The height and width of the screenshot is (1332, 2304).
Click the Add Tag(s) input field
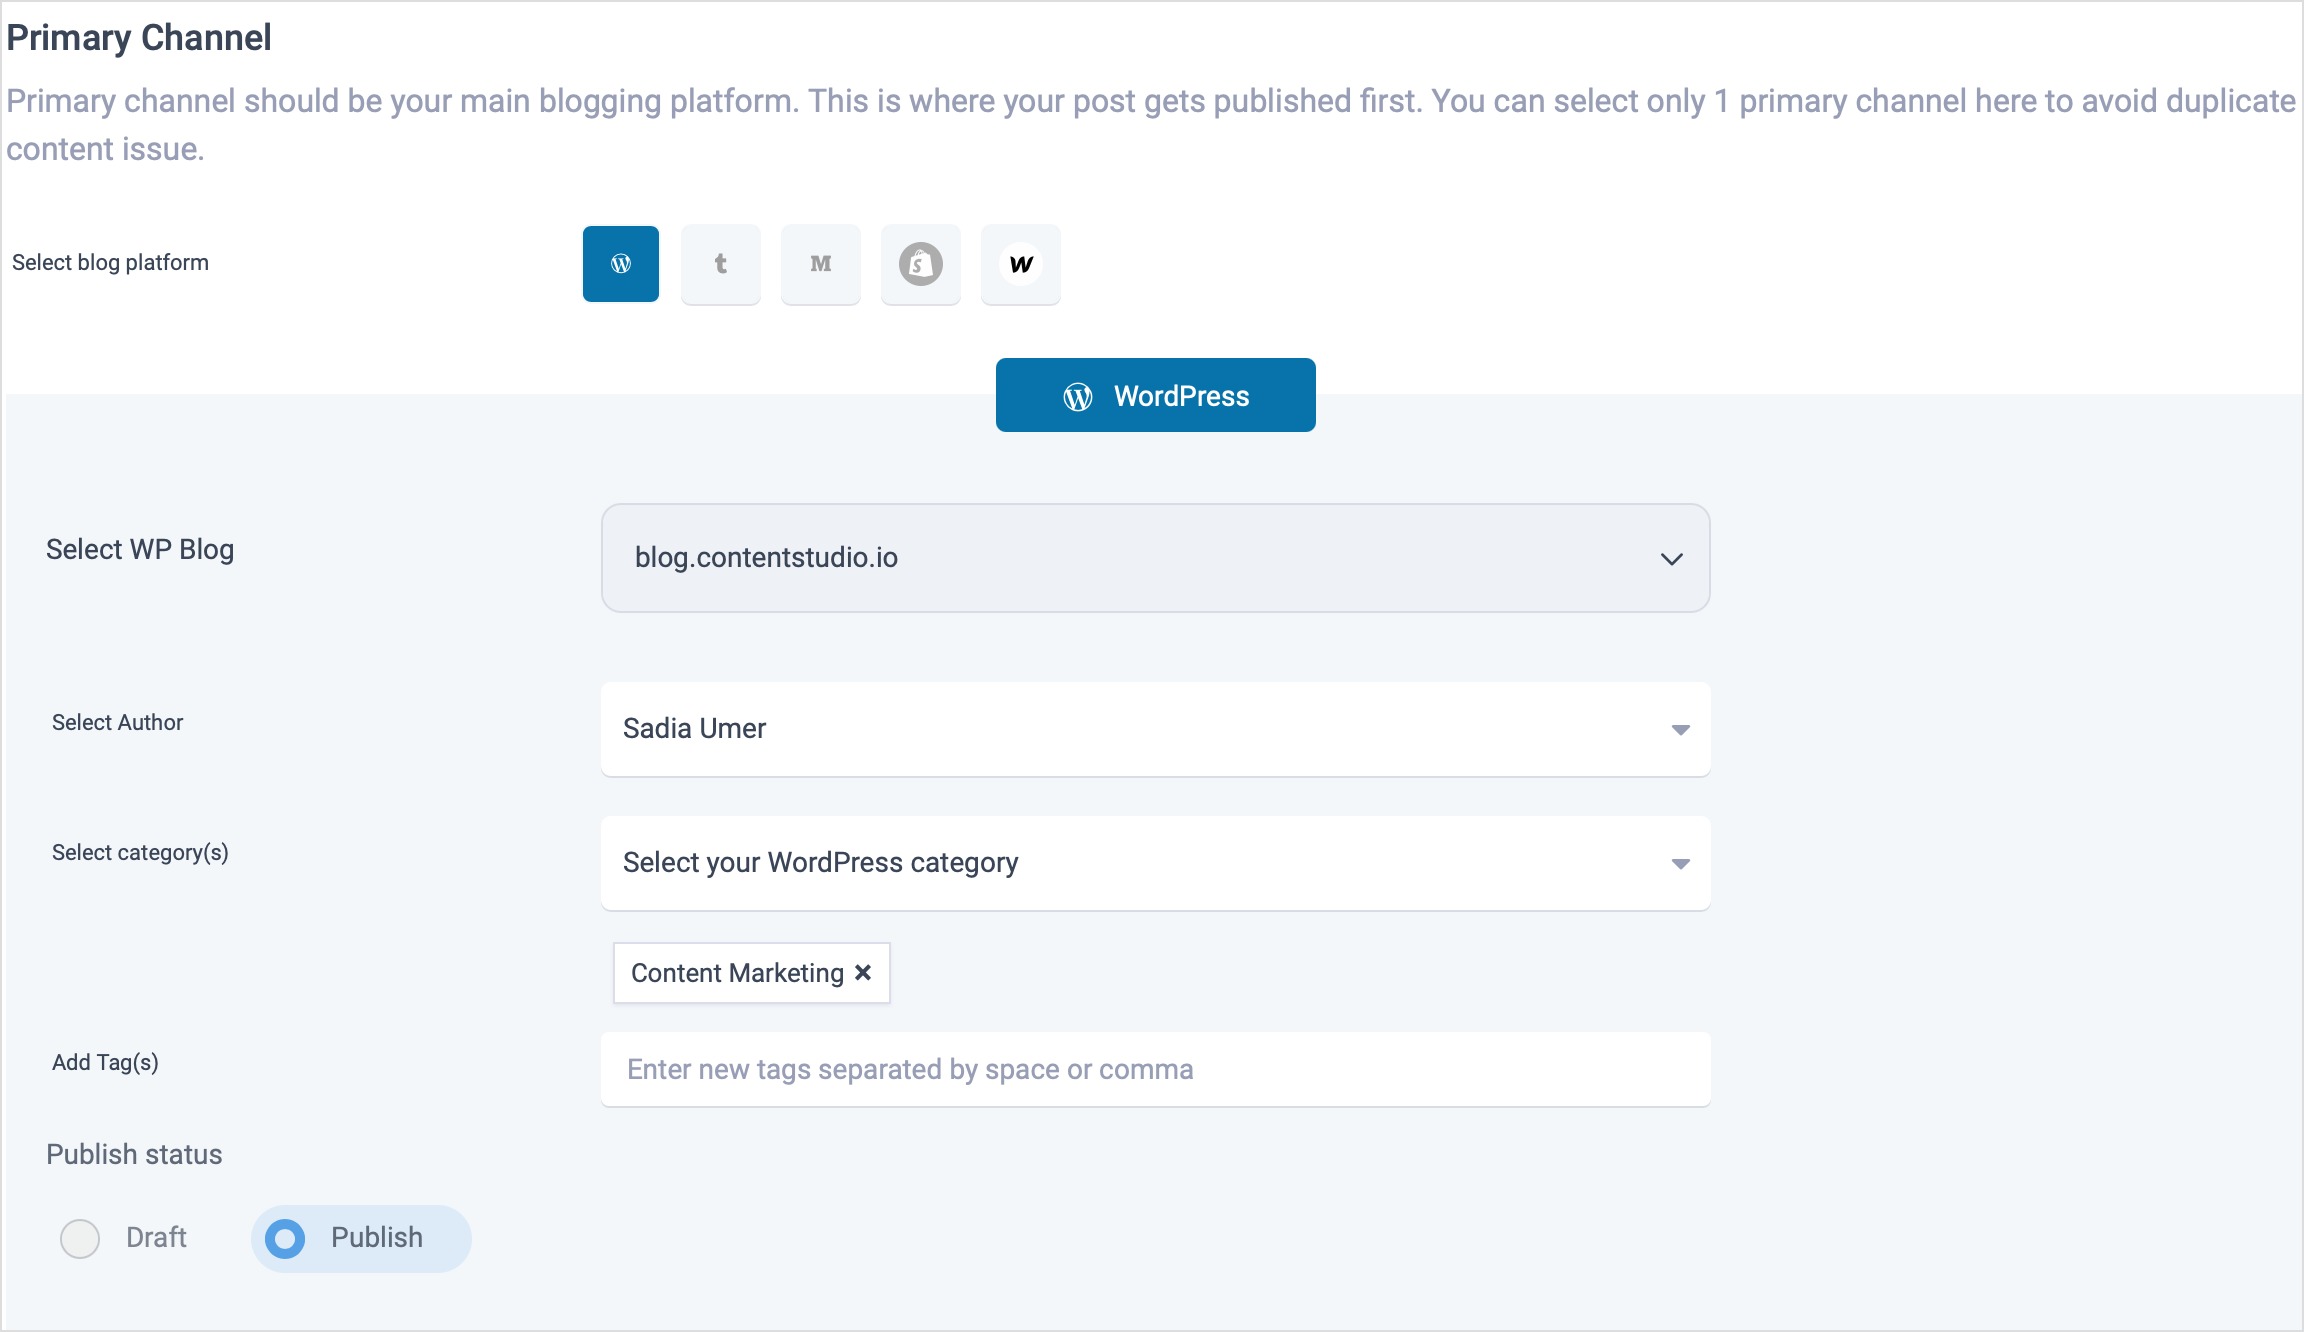[1156, 1069]
